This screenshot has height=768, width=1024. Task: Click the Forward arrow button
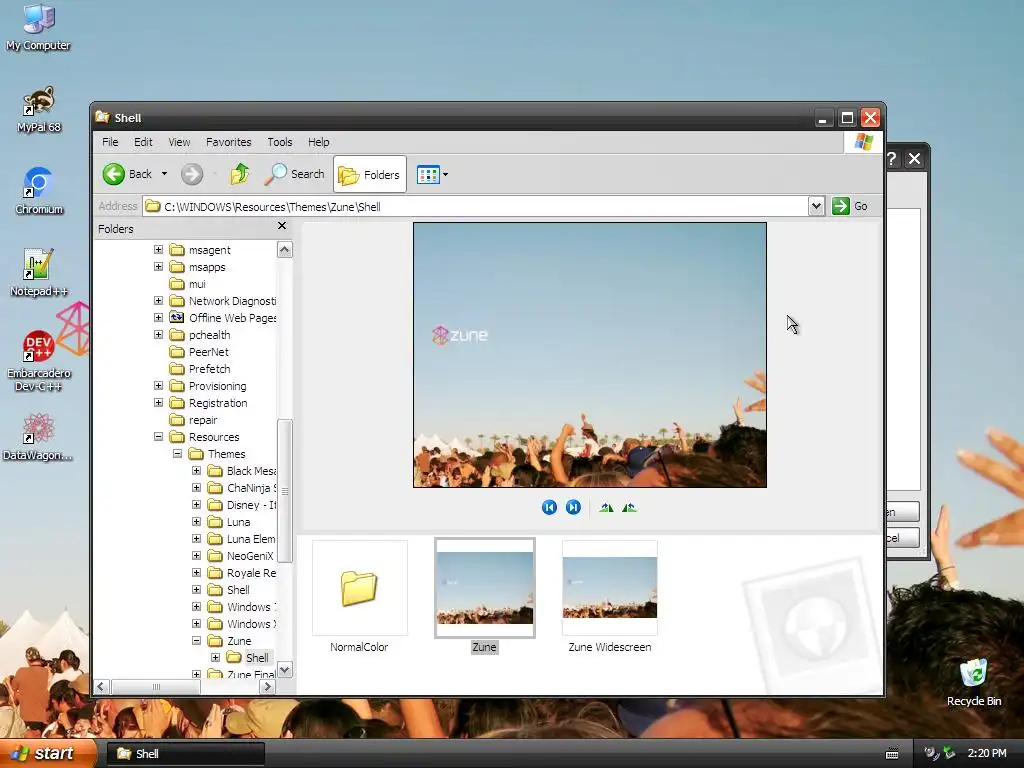191,174
